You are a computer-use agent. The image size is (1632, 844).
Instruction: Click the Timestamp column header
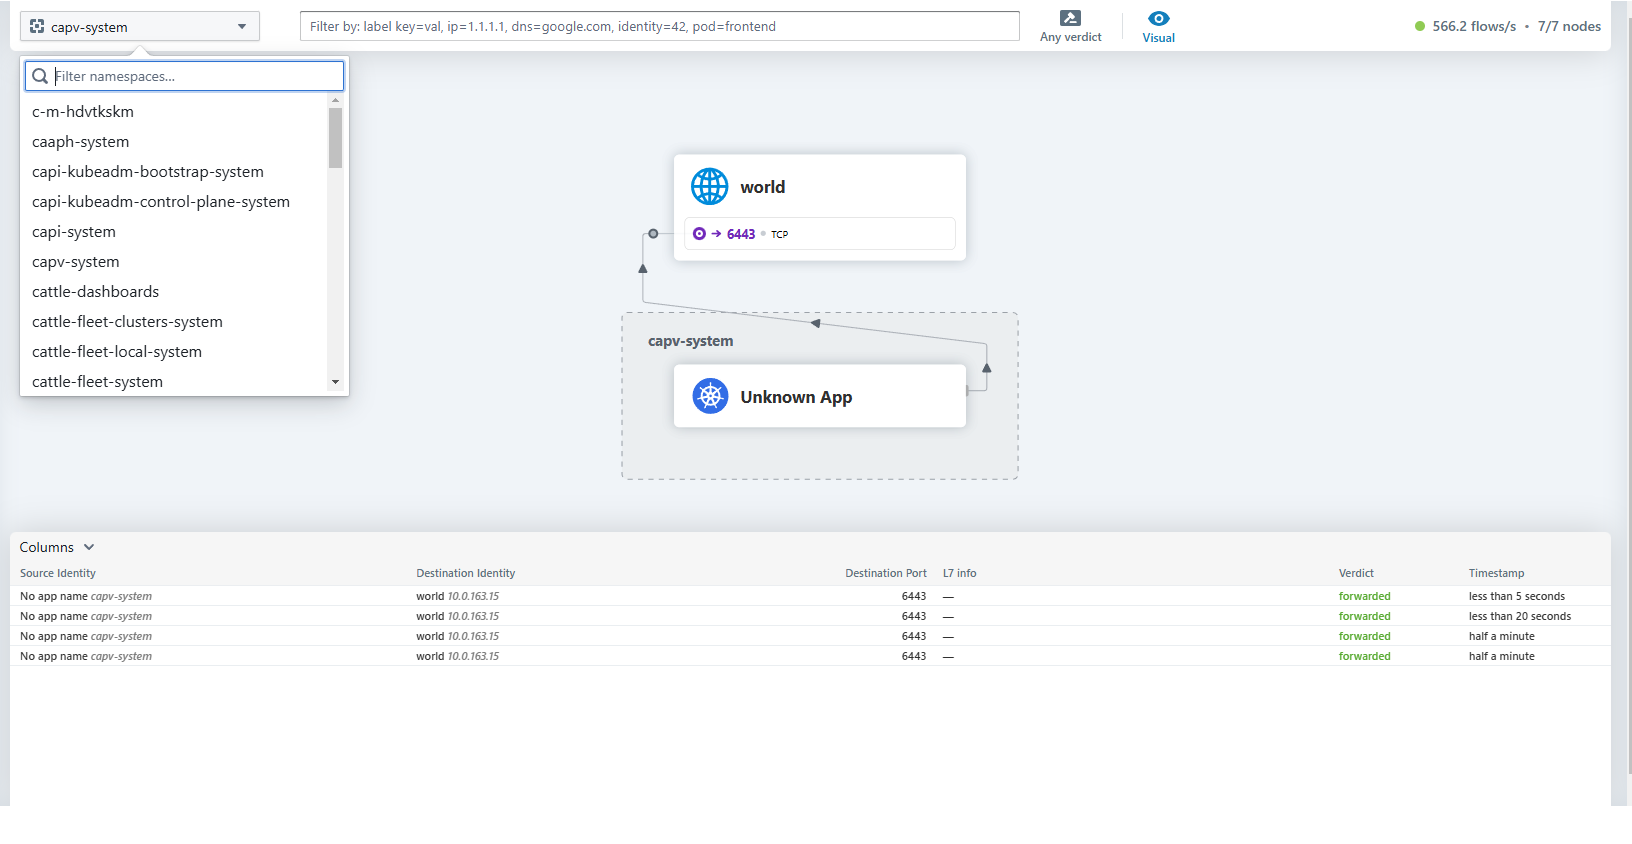tap(1496, 573)
